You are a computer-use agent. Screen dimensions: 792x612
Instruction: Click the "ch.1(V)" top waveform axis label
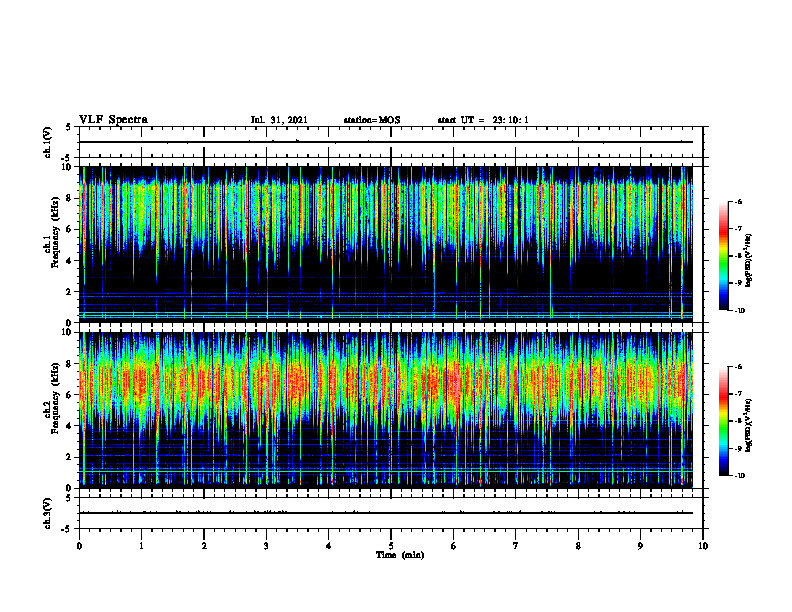tap(47, 142)
